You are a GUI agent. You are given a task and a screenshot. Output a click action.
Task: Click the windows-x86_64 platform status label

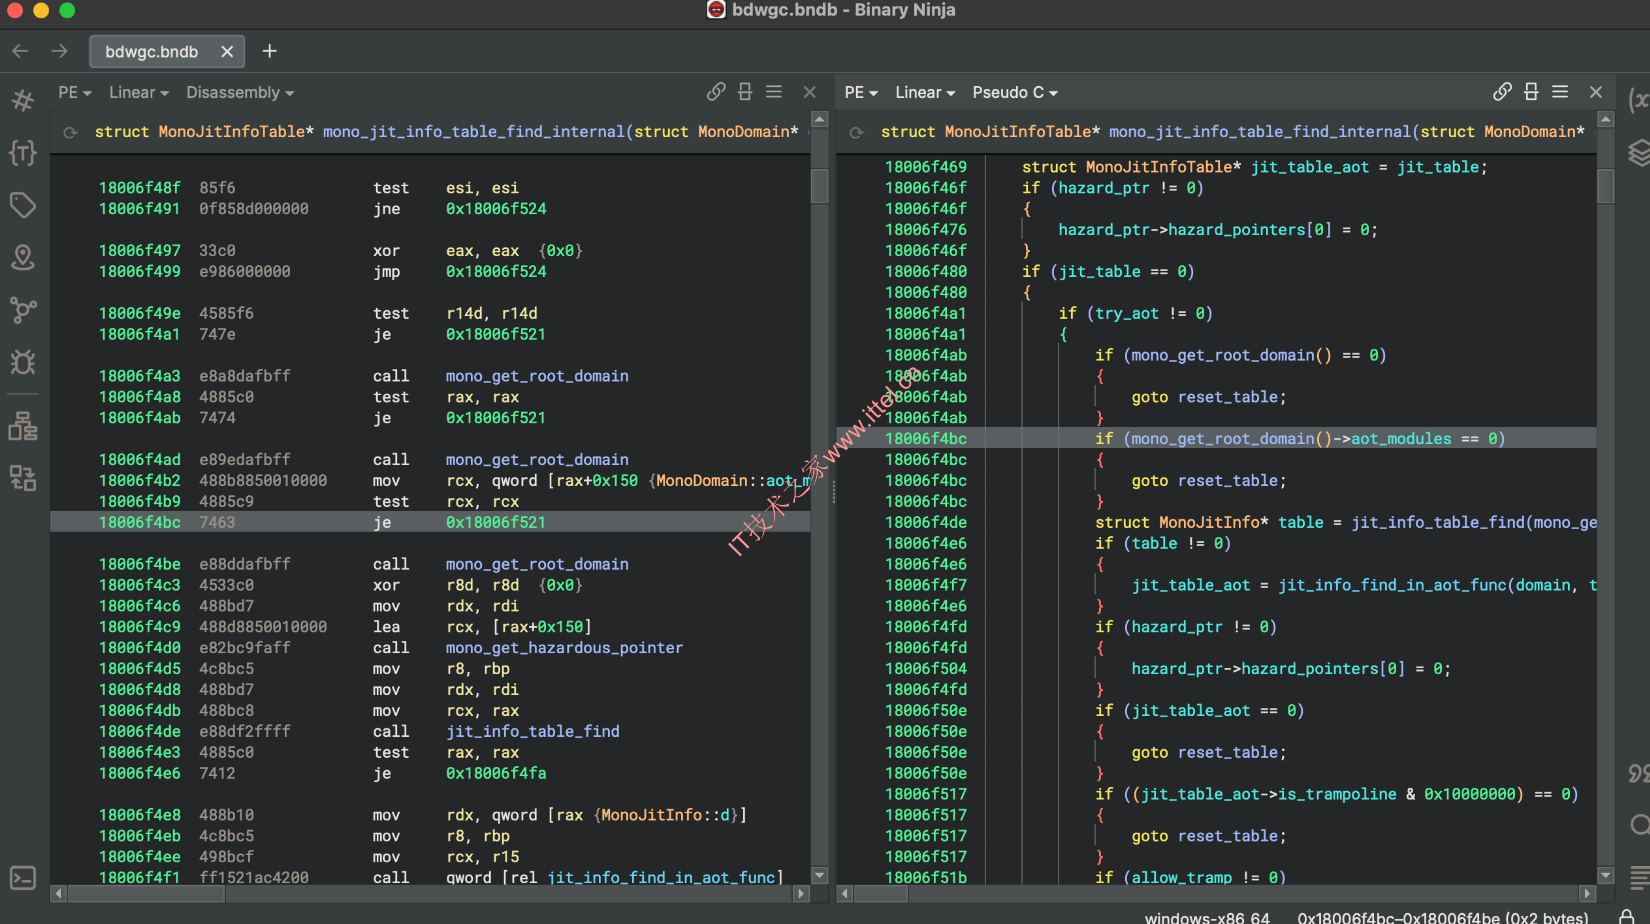click(x=1206, y=917)
